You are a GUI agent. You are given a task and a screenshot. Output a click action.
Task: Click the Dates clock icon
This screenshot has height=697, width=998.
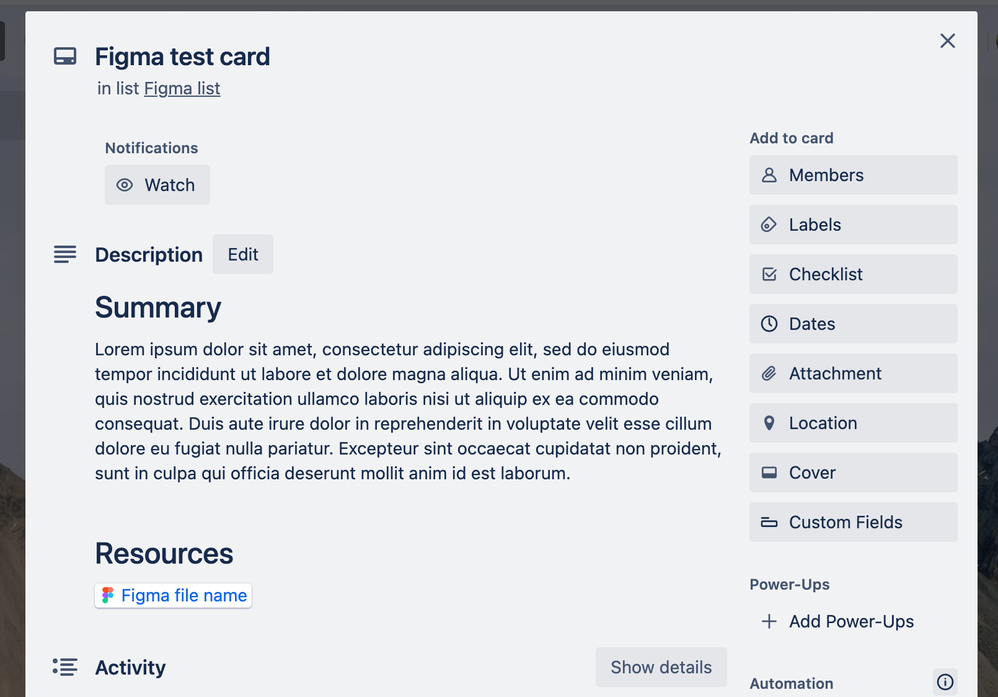point(769,324)
